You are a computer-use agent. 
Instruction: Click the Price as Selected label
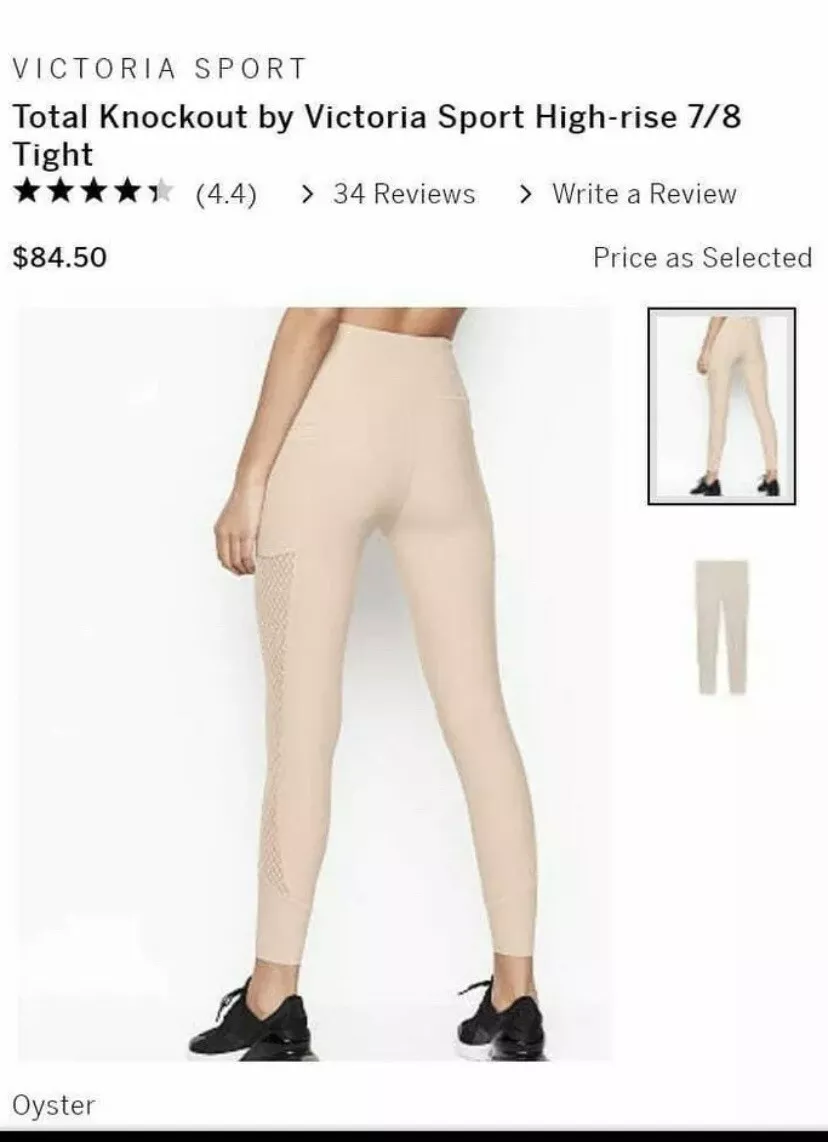(x=702, y=257)
